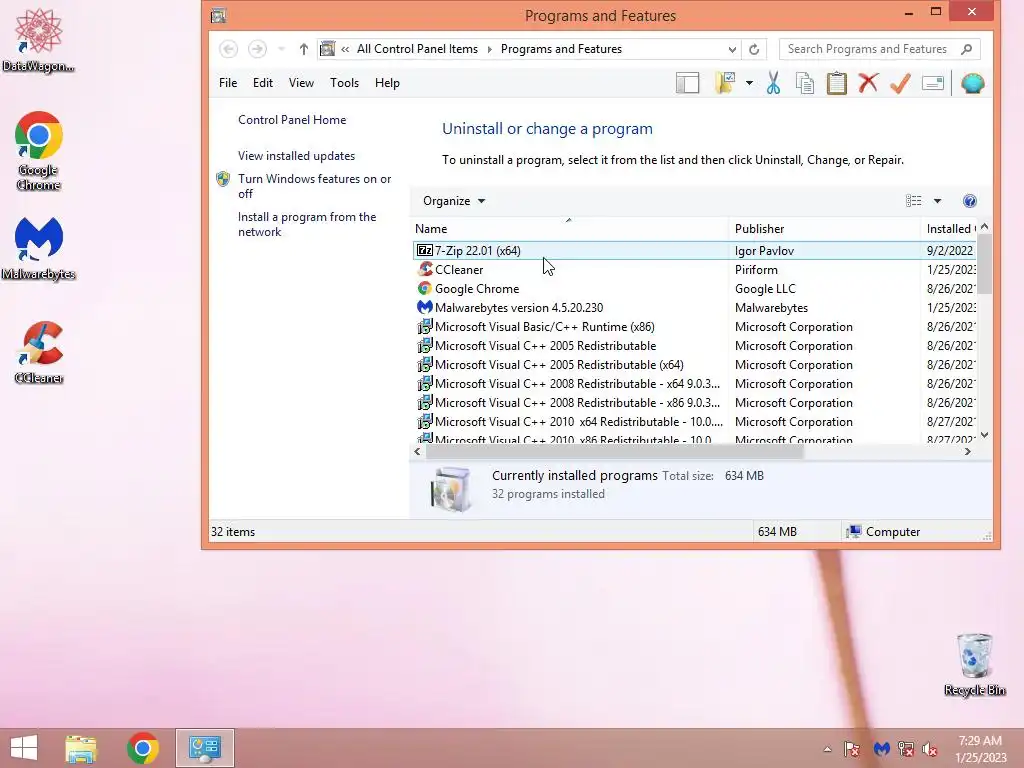
Task: Click the Cut scissors icon
Action: point(773,83)
